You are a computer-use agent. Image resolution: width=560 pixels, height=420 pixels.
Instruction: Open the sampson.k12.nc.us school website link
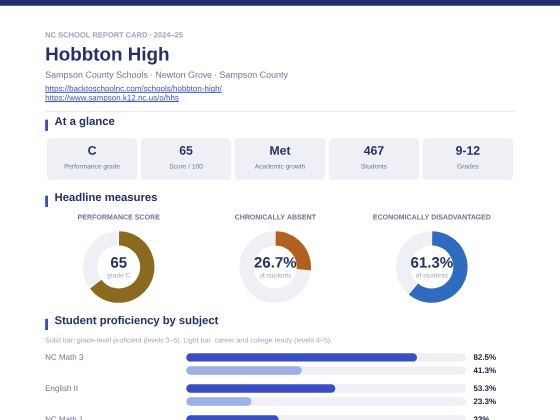point(112,98)
